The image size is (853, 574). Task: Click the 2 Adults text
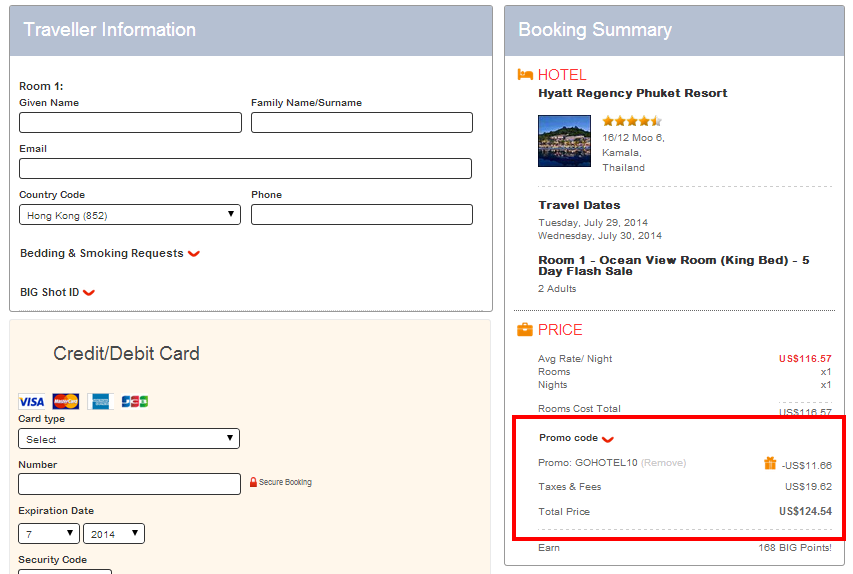[x=557, y=288]
